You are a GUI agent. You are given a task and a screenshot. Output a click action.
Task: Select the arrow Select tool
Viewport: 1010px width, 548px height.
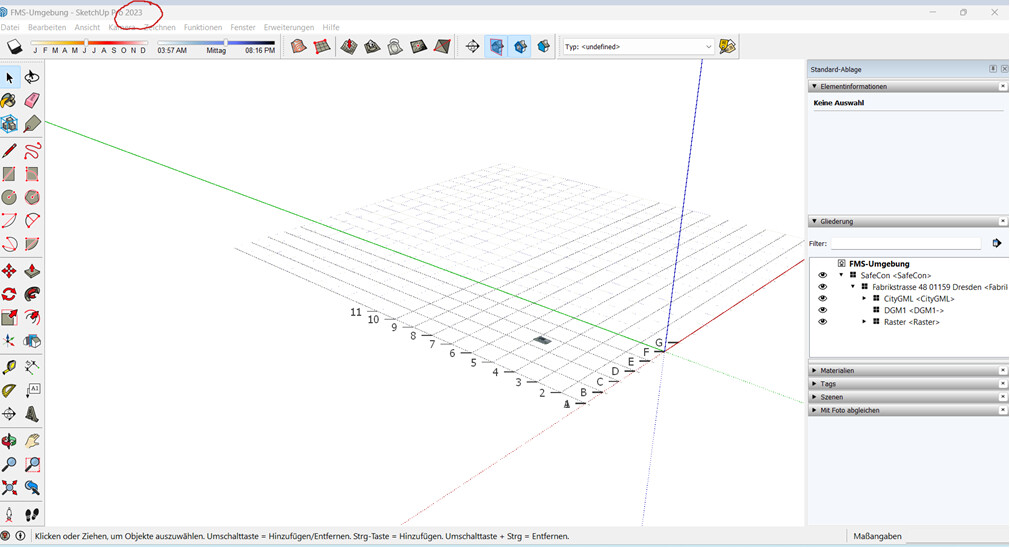(x=9, y=78)
